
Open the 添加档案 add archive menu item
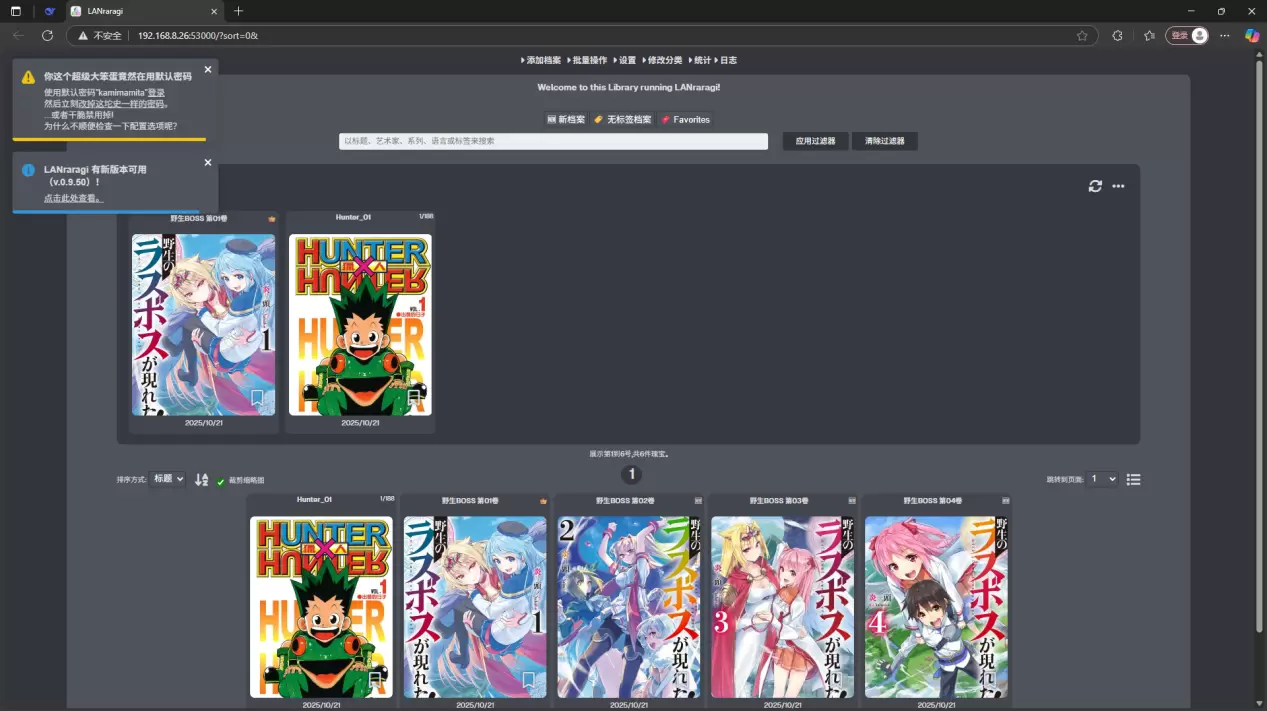(x=541, y=60)
